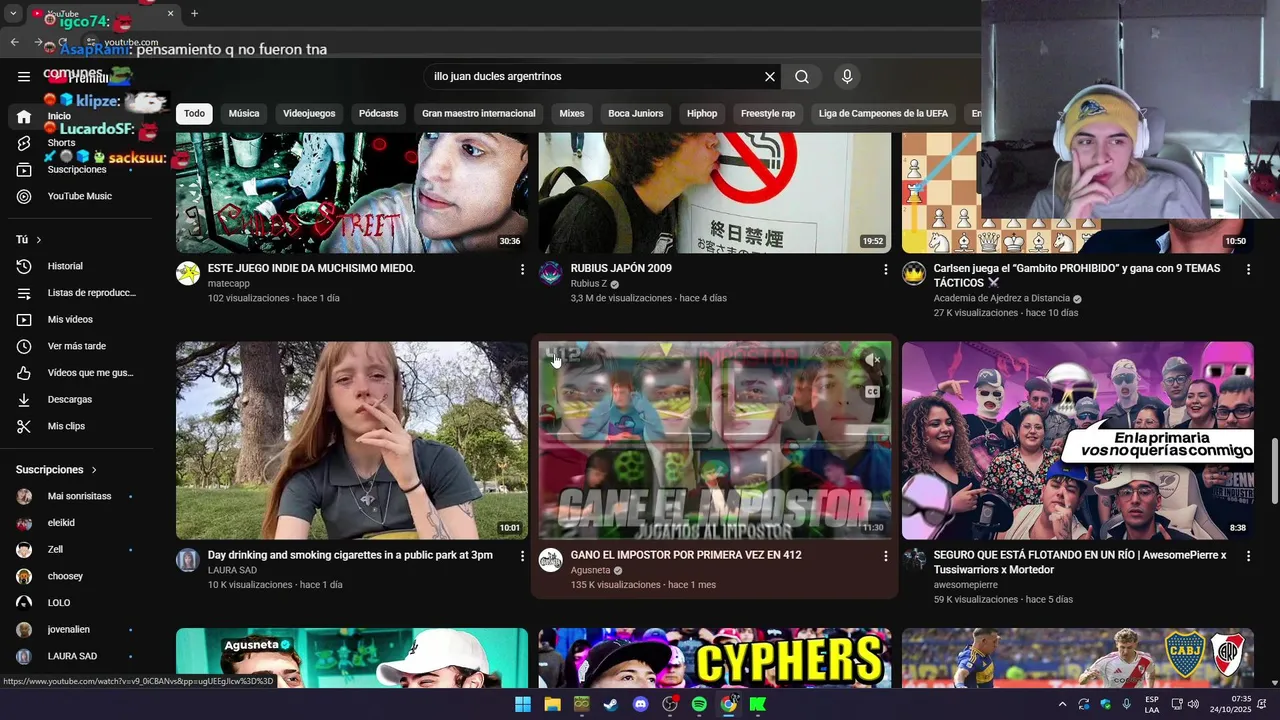Open the LAURA SAD video channel avatar
Image resolution: width=1280 pixels, height=720 pixels.
(188, 560)
